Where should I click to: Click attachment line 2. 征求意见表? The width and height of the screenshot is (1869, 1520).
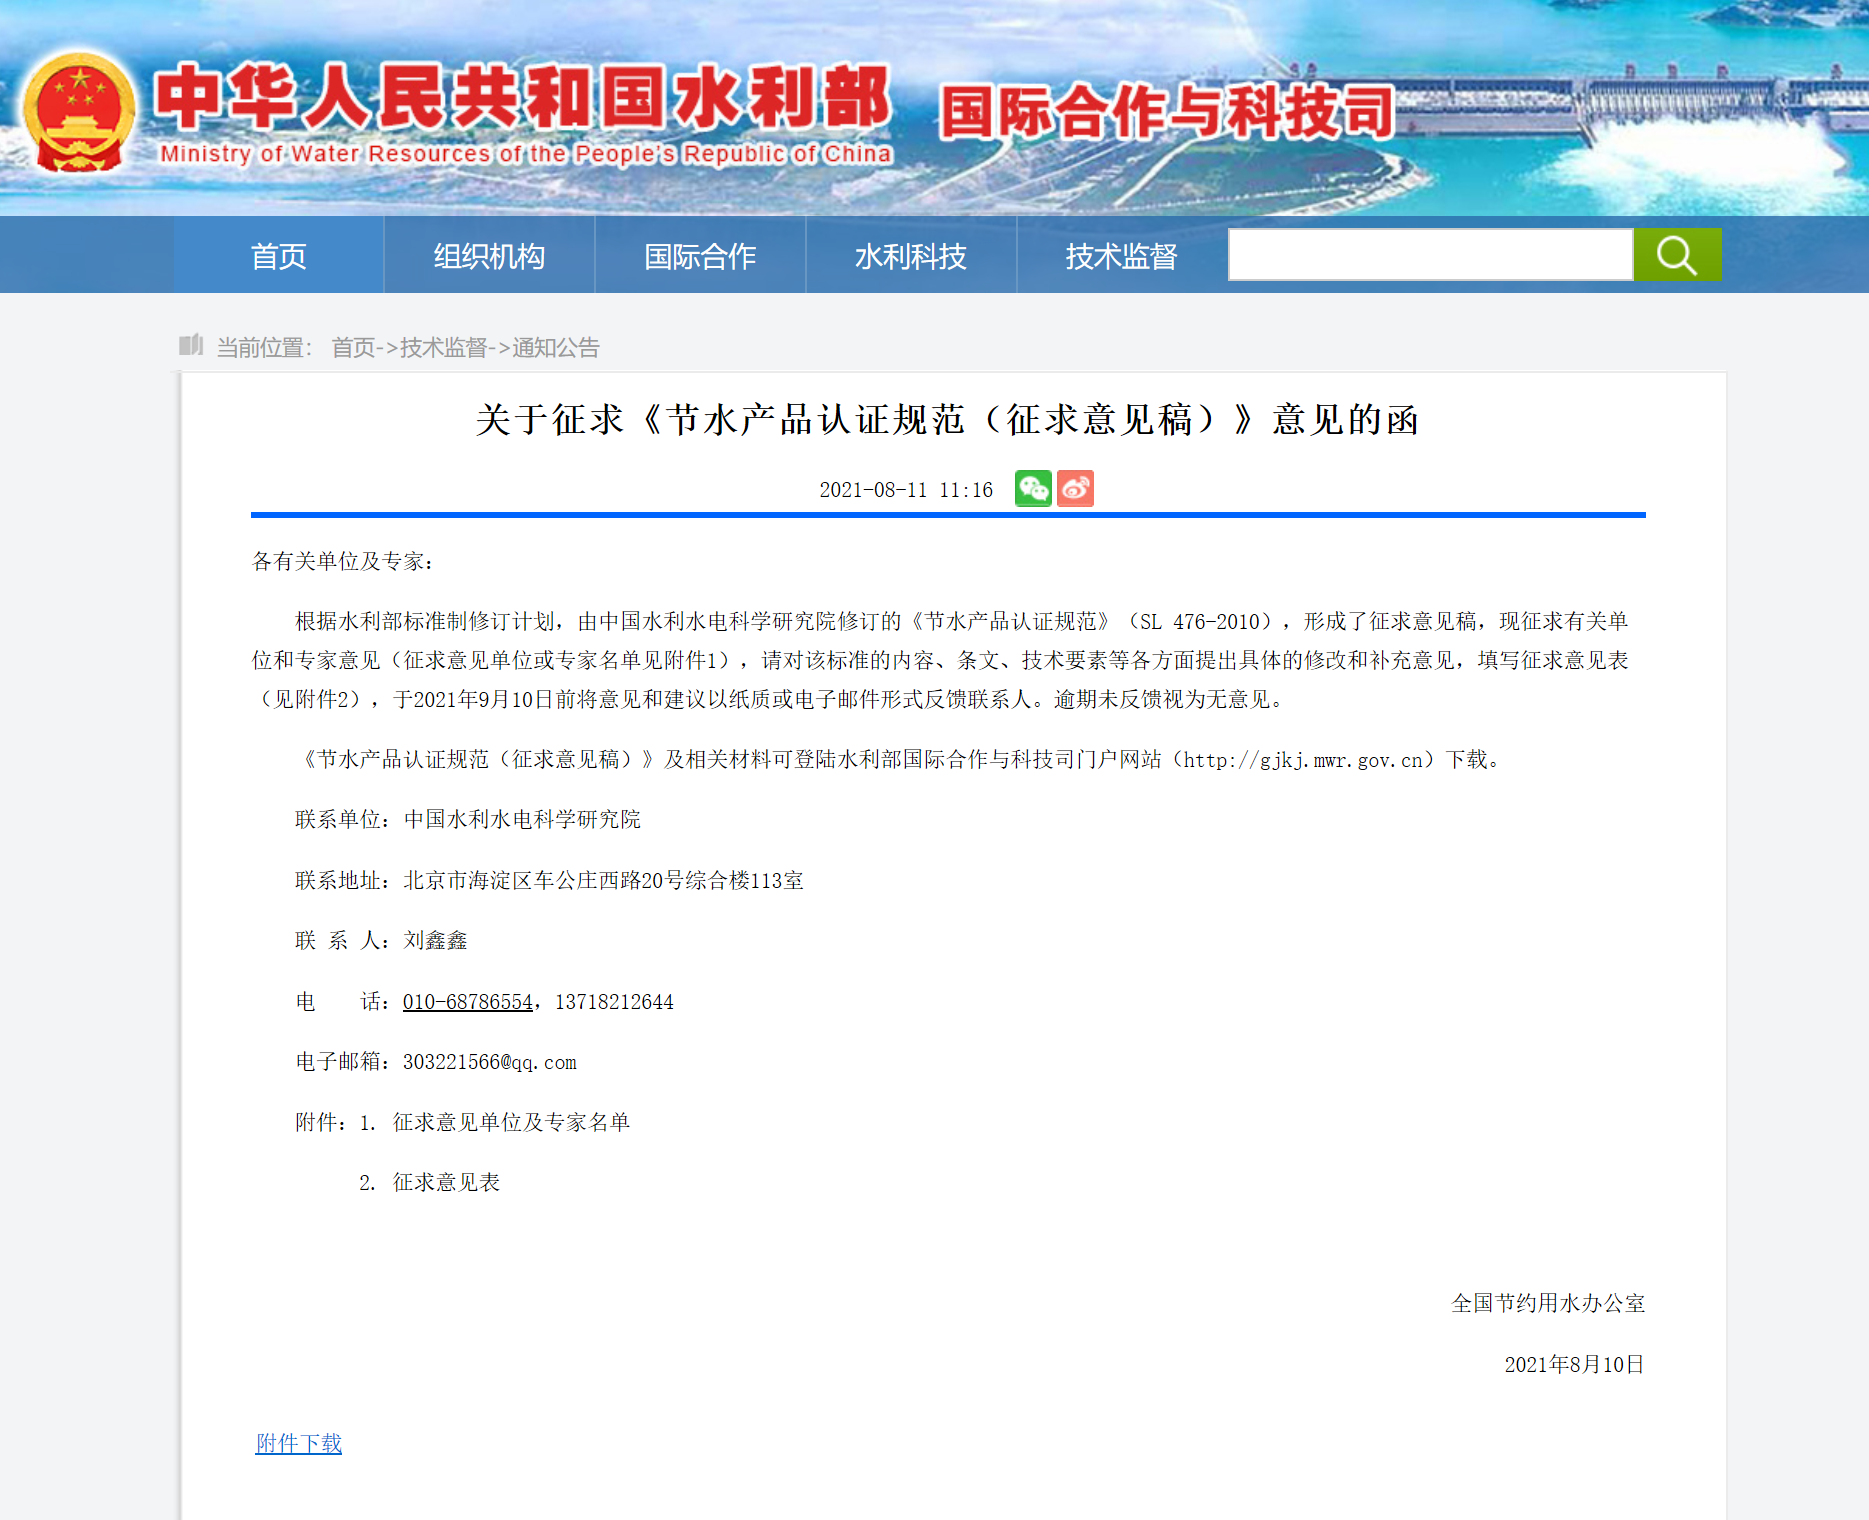click(430, 1182)
